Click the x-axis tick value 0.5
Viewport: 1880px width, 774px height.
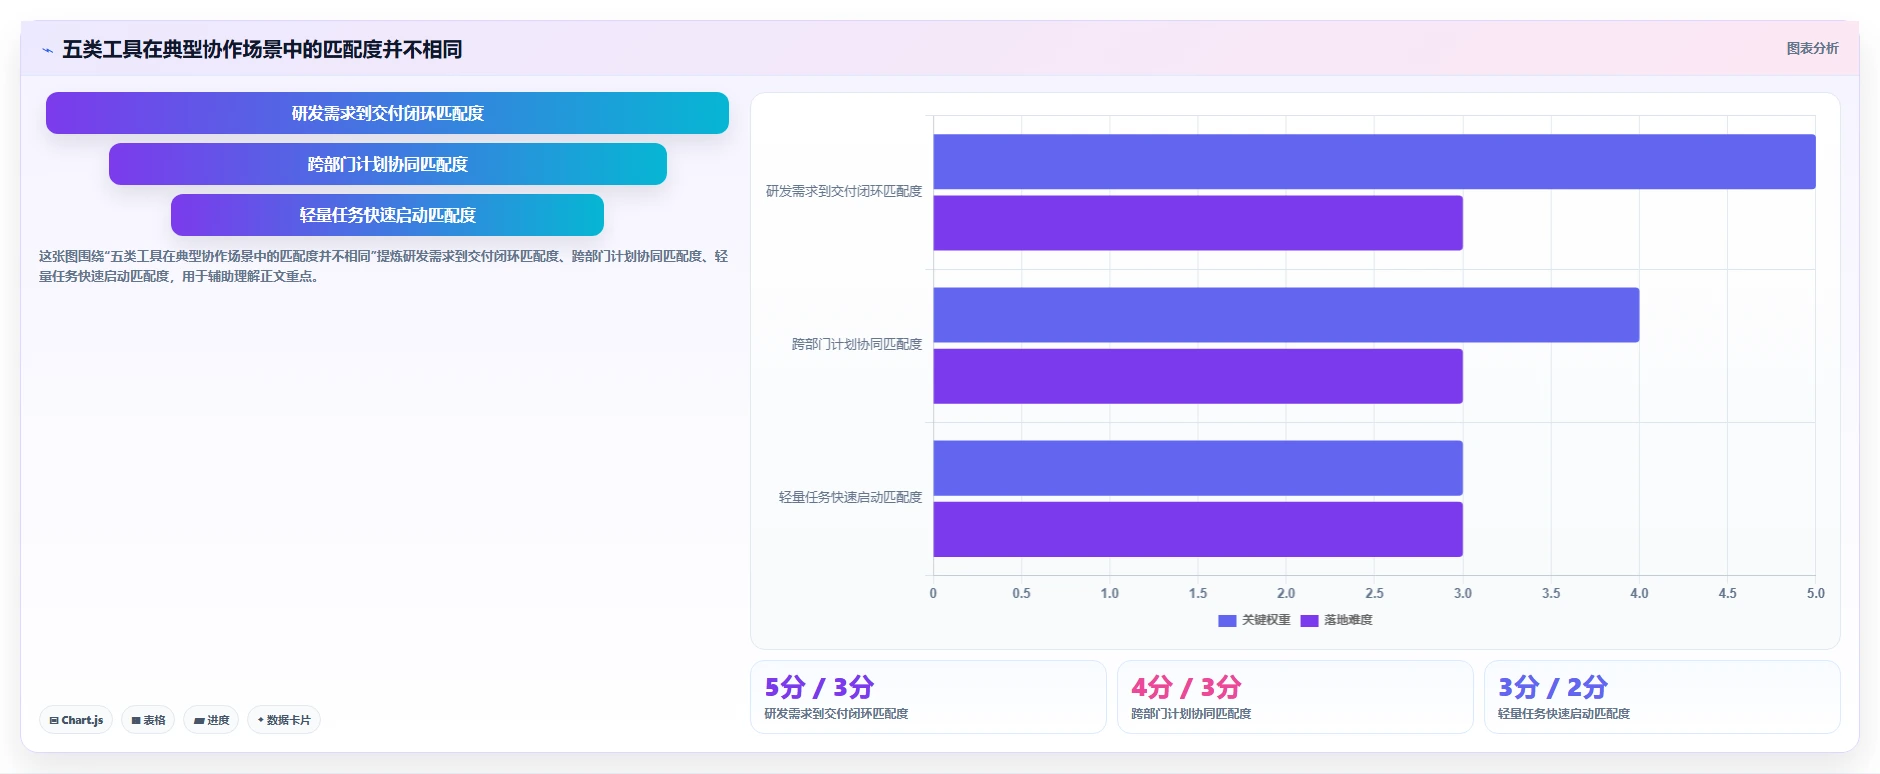(1021, 593)
